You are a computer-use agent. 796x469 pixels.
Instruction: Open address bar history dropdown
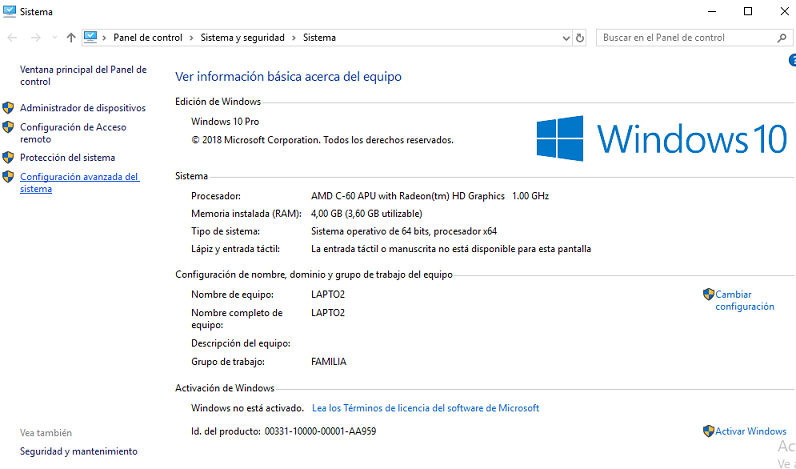tap(567, 38)
